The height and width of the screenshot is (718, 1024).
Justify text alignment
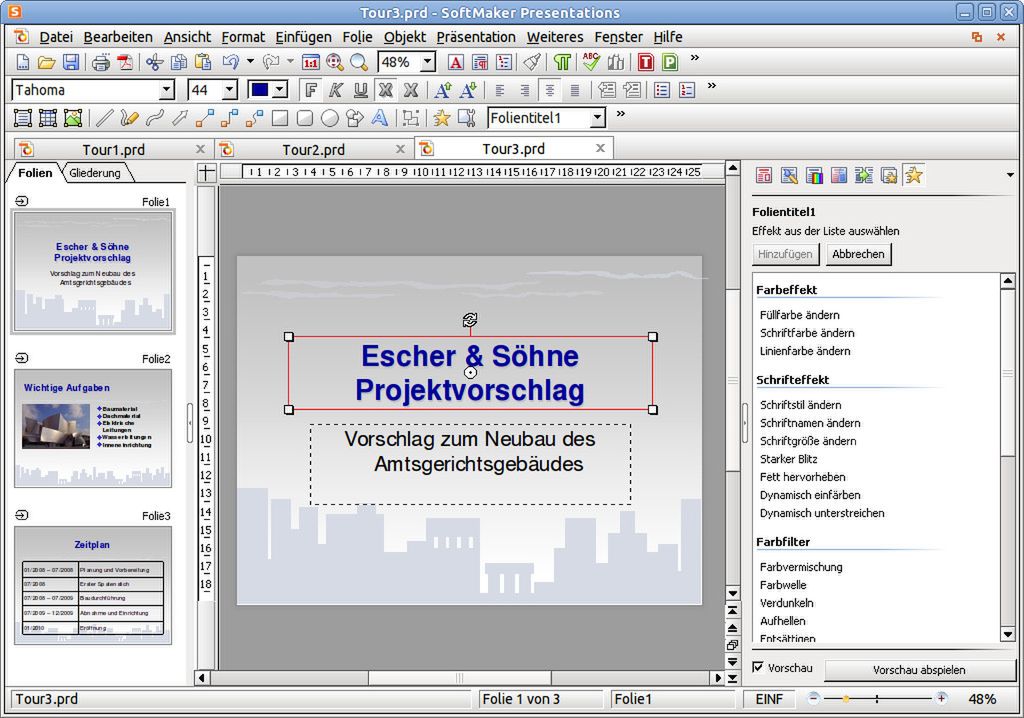[574, 90]
